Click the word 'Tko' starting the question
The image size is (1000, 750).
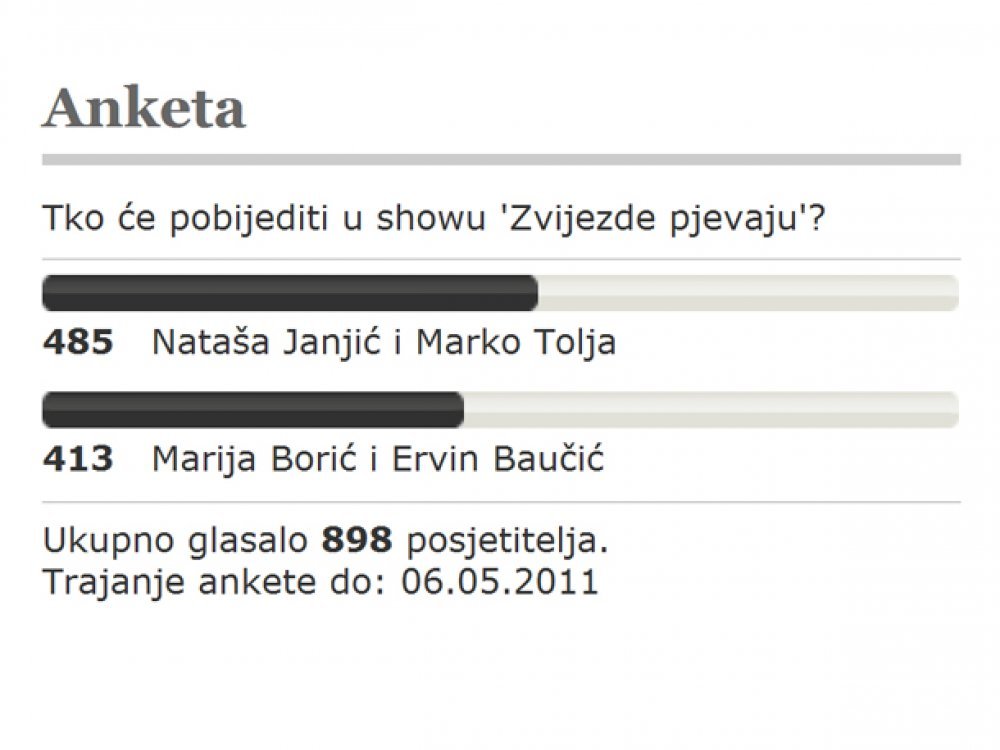pyautogui.click(x=73, y=218)
